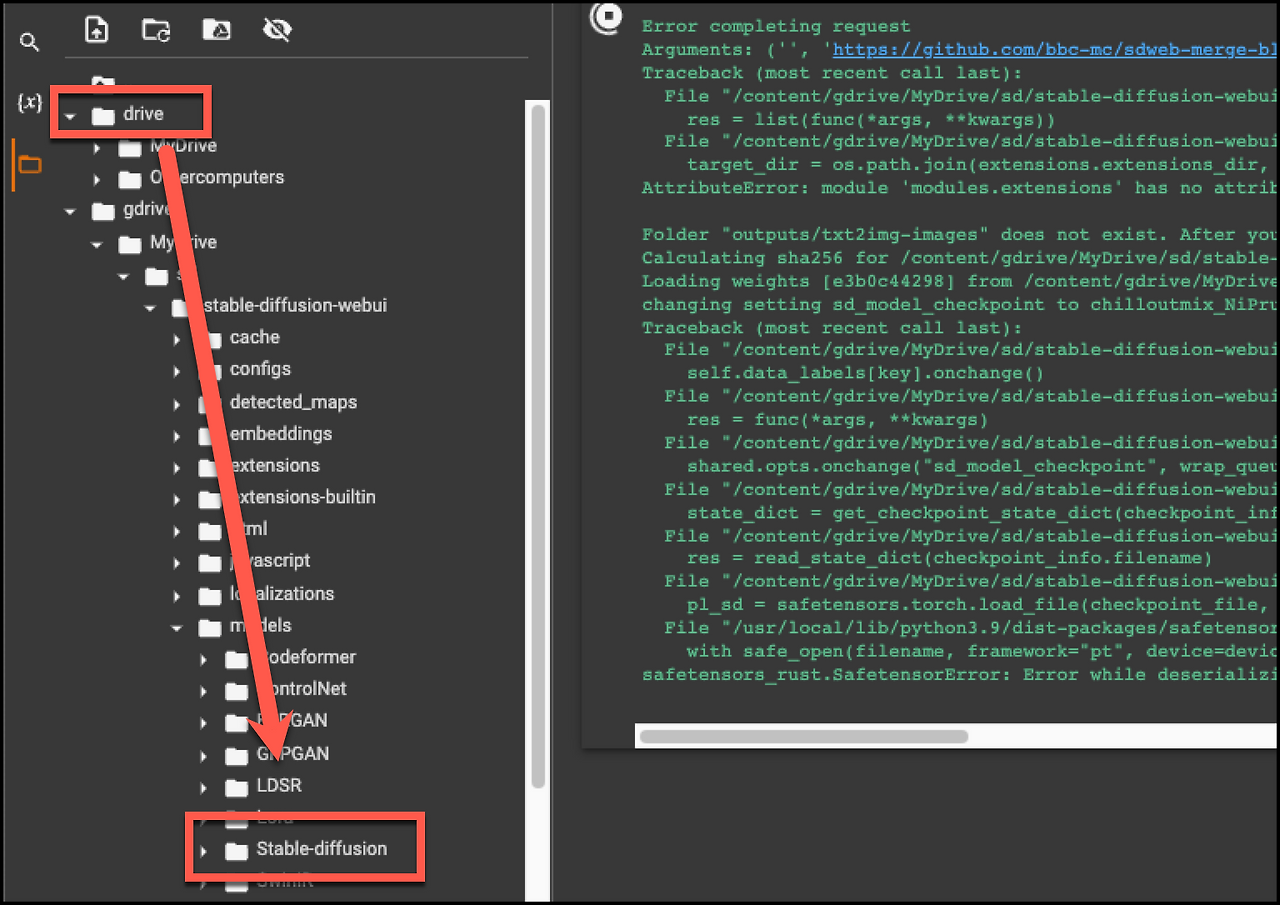Refresh the file browser folder
1280x905 pixels.
156,30
